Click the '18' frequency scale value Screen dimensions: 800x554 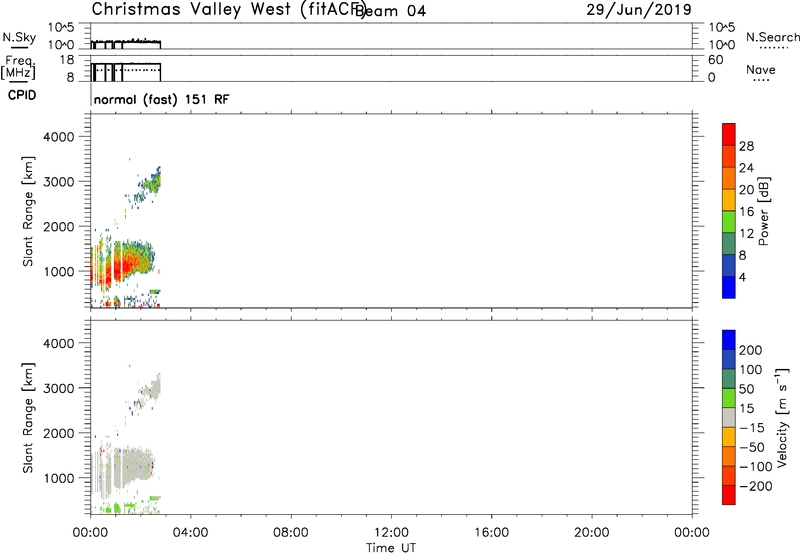coord(66,60)
